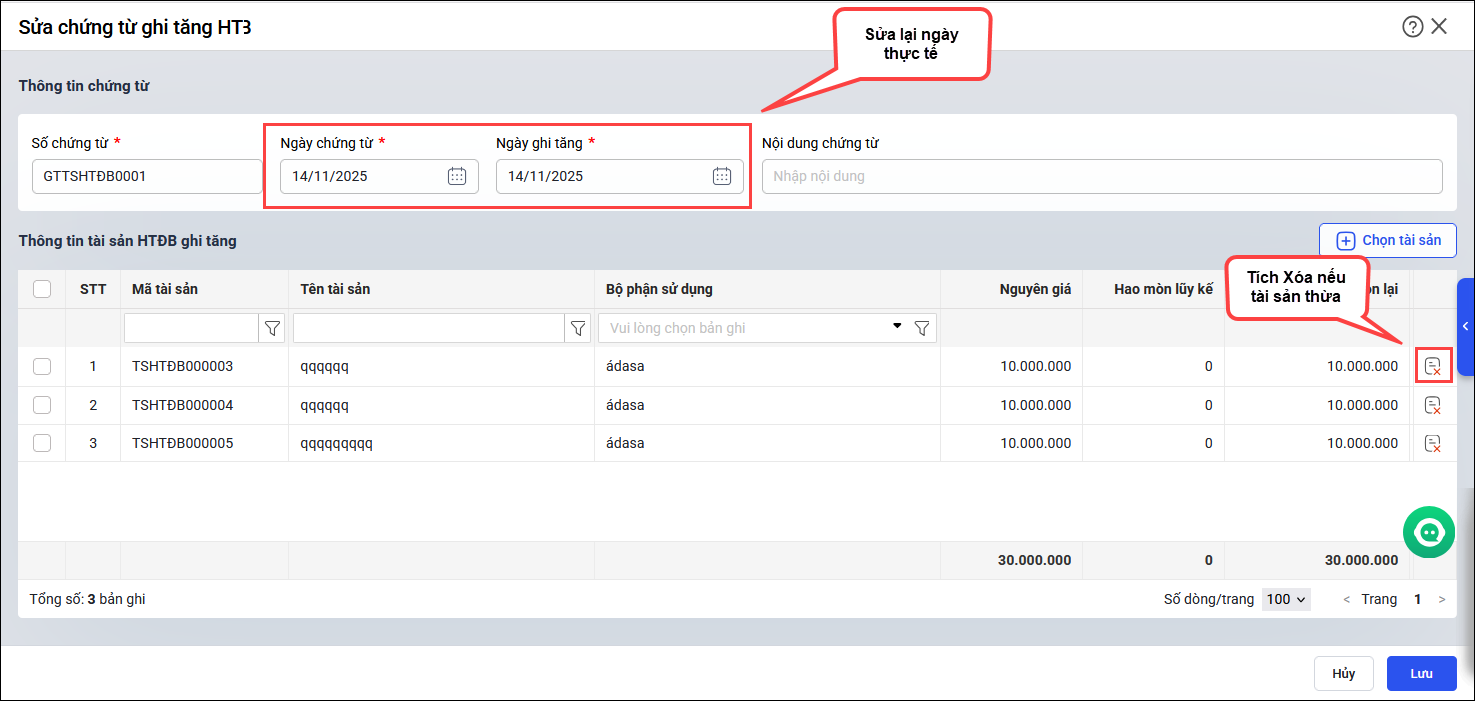Screen dimensions: 1475x701
Task: Open the Số dòng/trang 100 dropdown
Action: pyautogui.click(x=1285, y=599)
